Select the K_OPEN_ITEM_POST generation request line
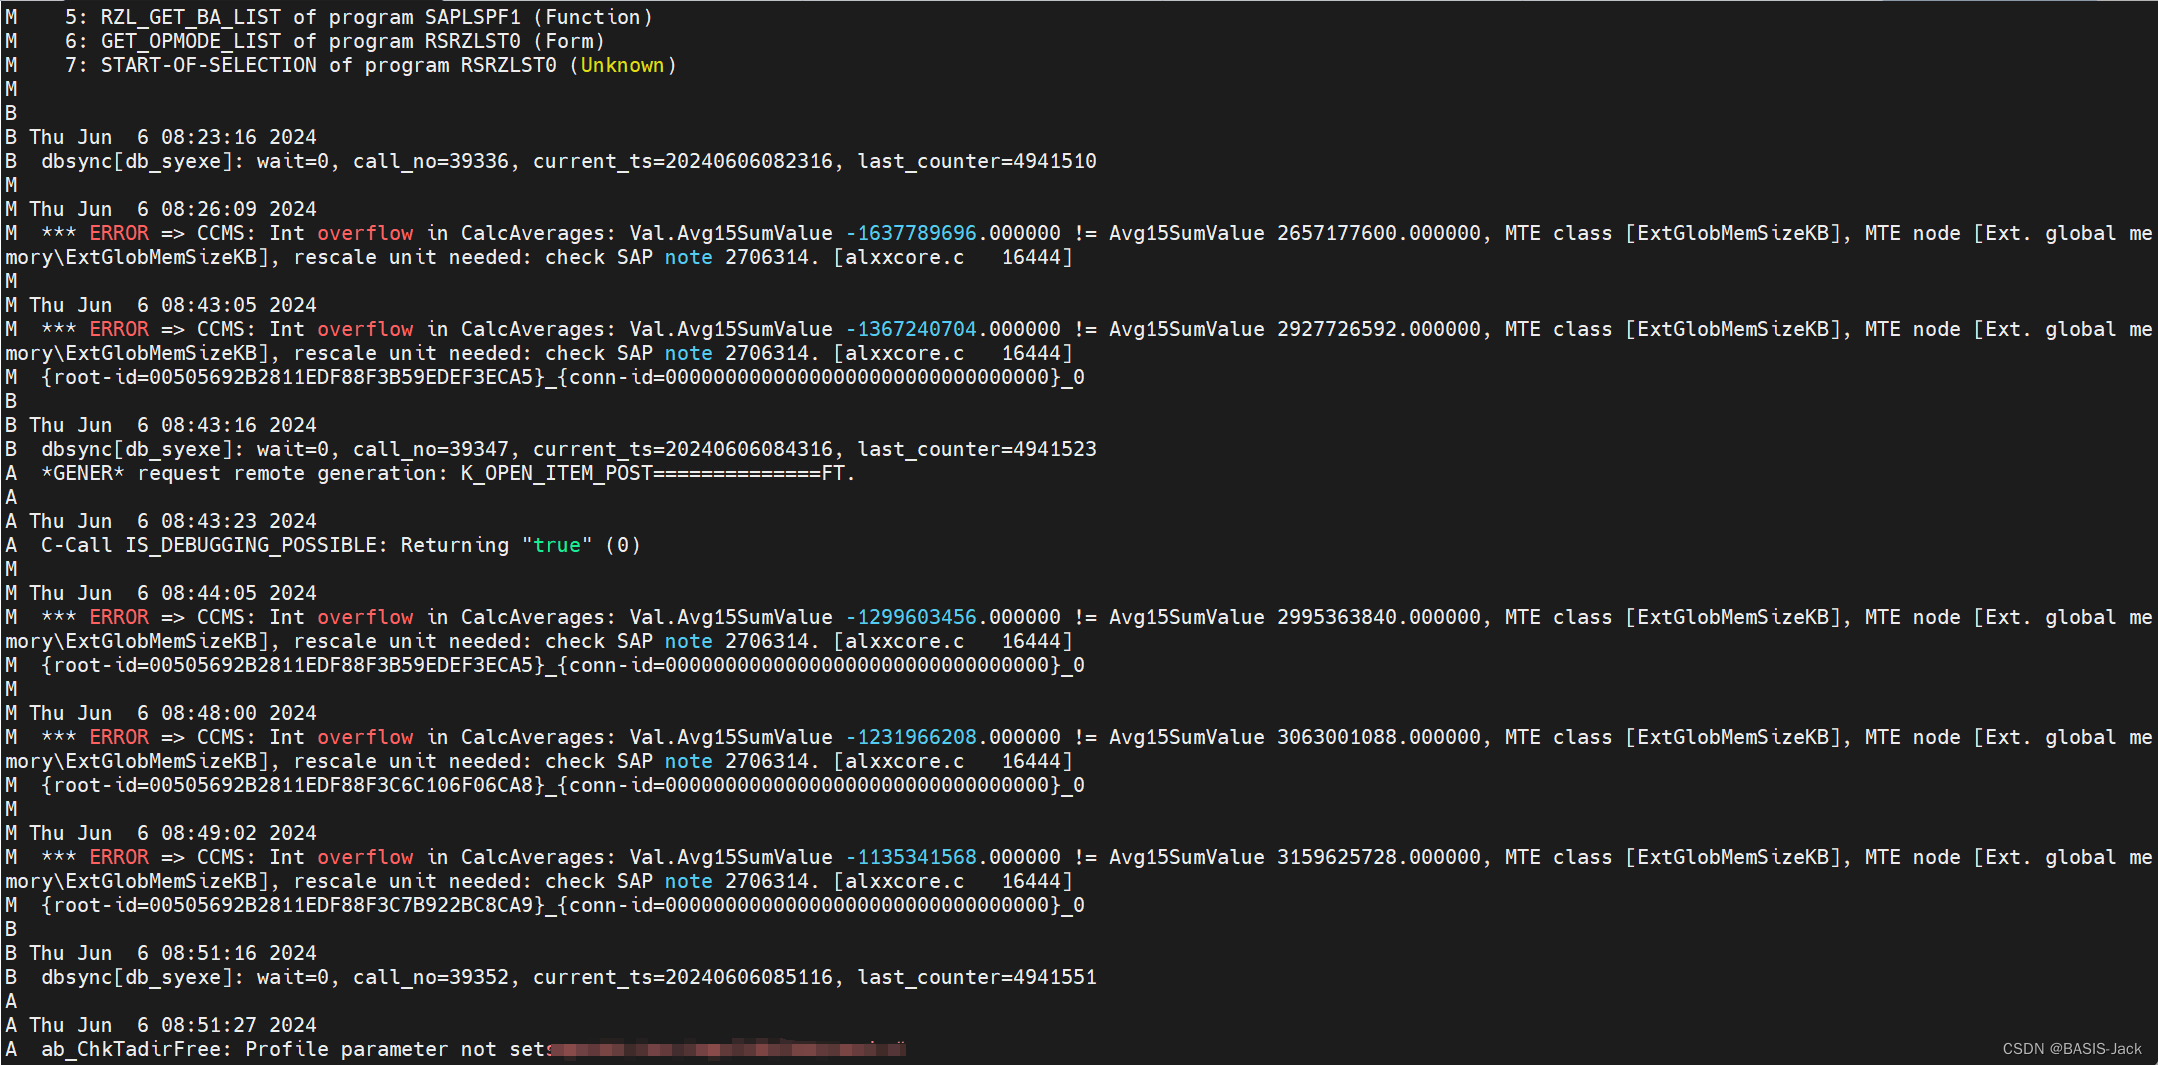The height and width of the screenshot is (1065, 2158). 430,473
